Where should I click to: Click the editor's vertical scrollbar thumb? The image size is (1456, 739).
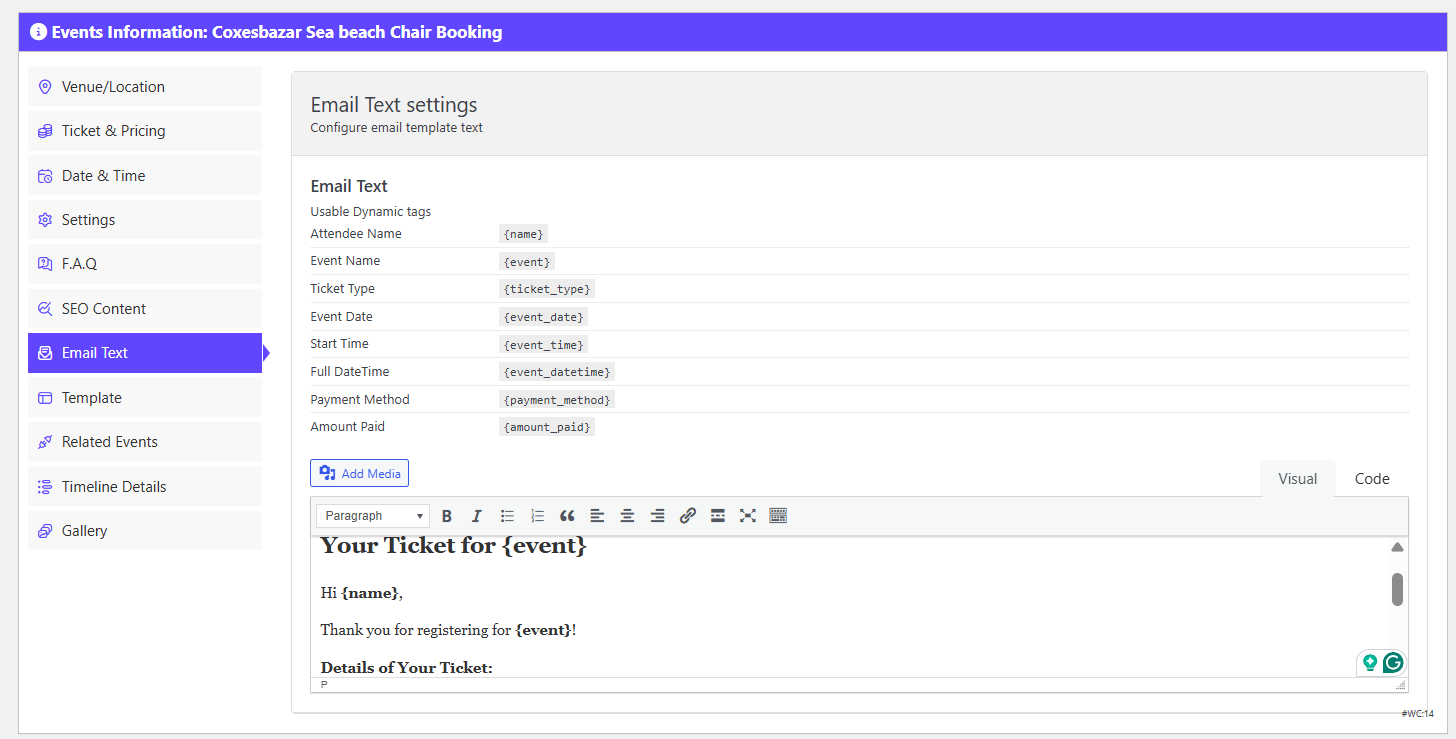pos(1397,589)
